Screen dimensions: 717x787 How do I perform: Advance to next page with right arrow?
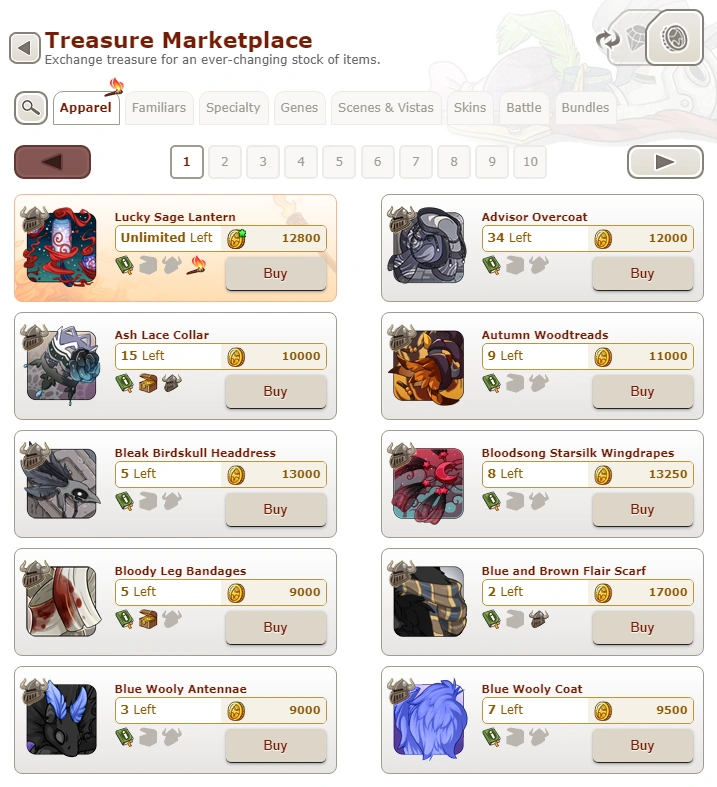[x=665, y=162]
